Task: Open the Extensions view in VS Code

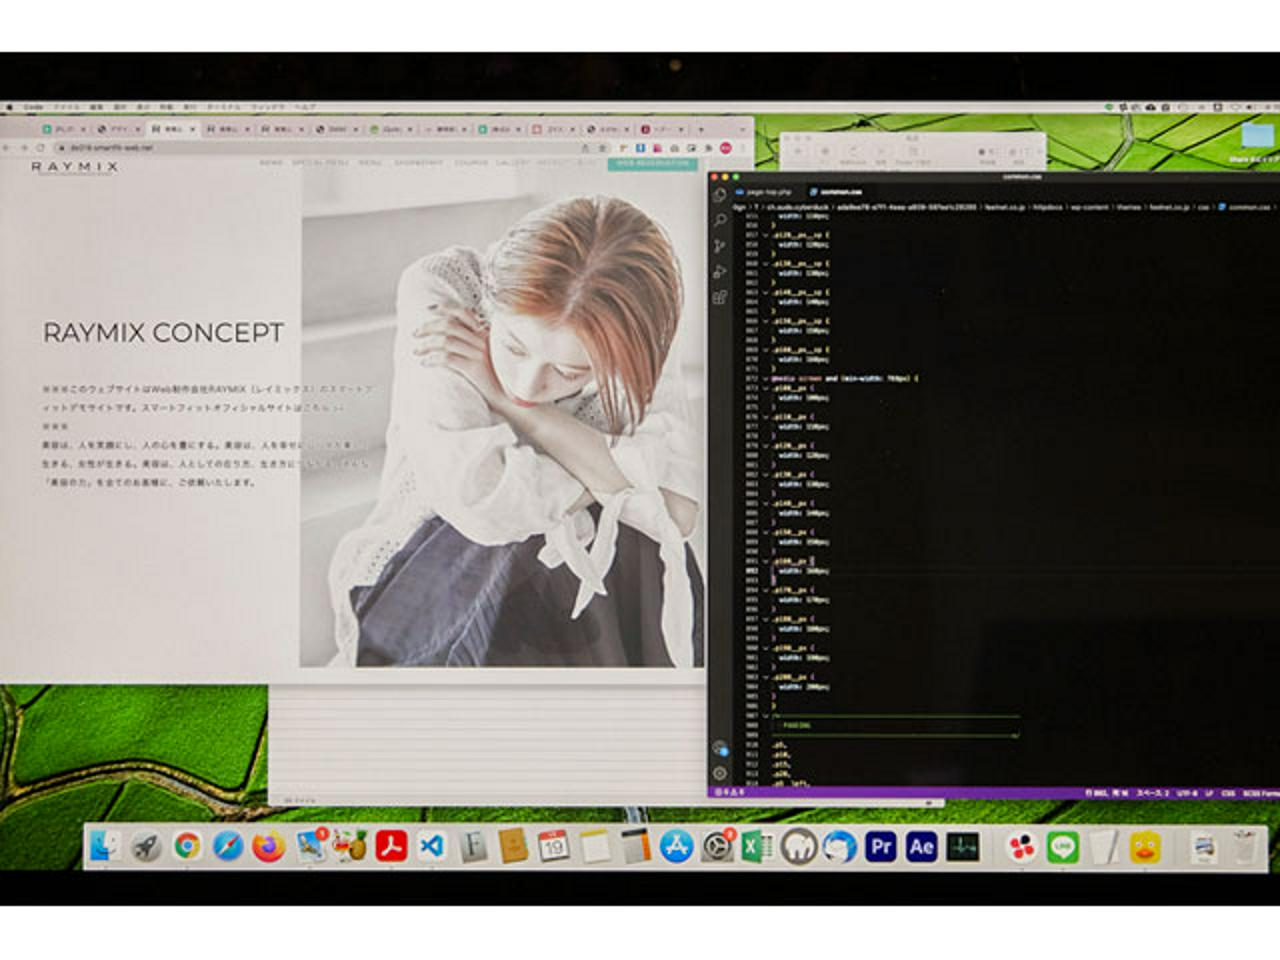Action: tap(720, 297)
